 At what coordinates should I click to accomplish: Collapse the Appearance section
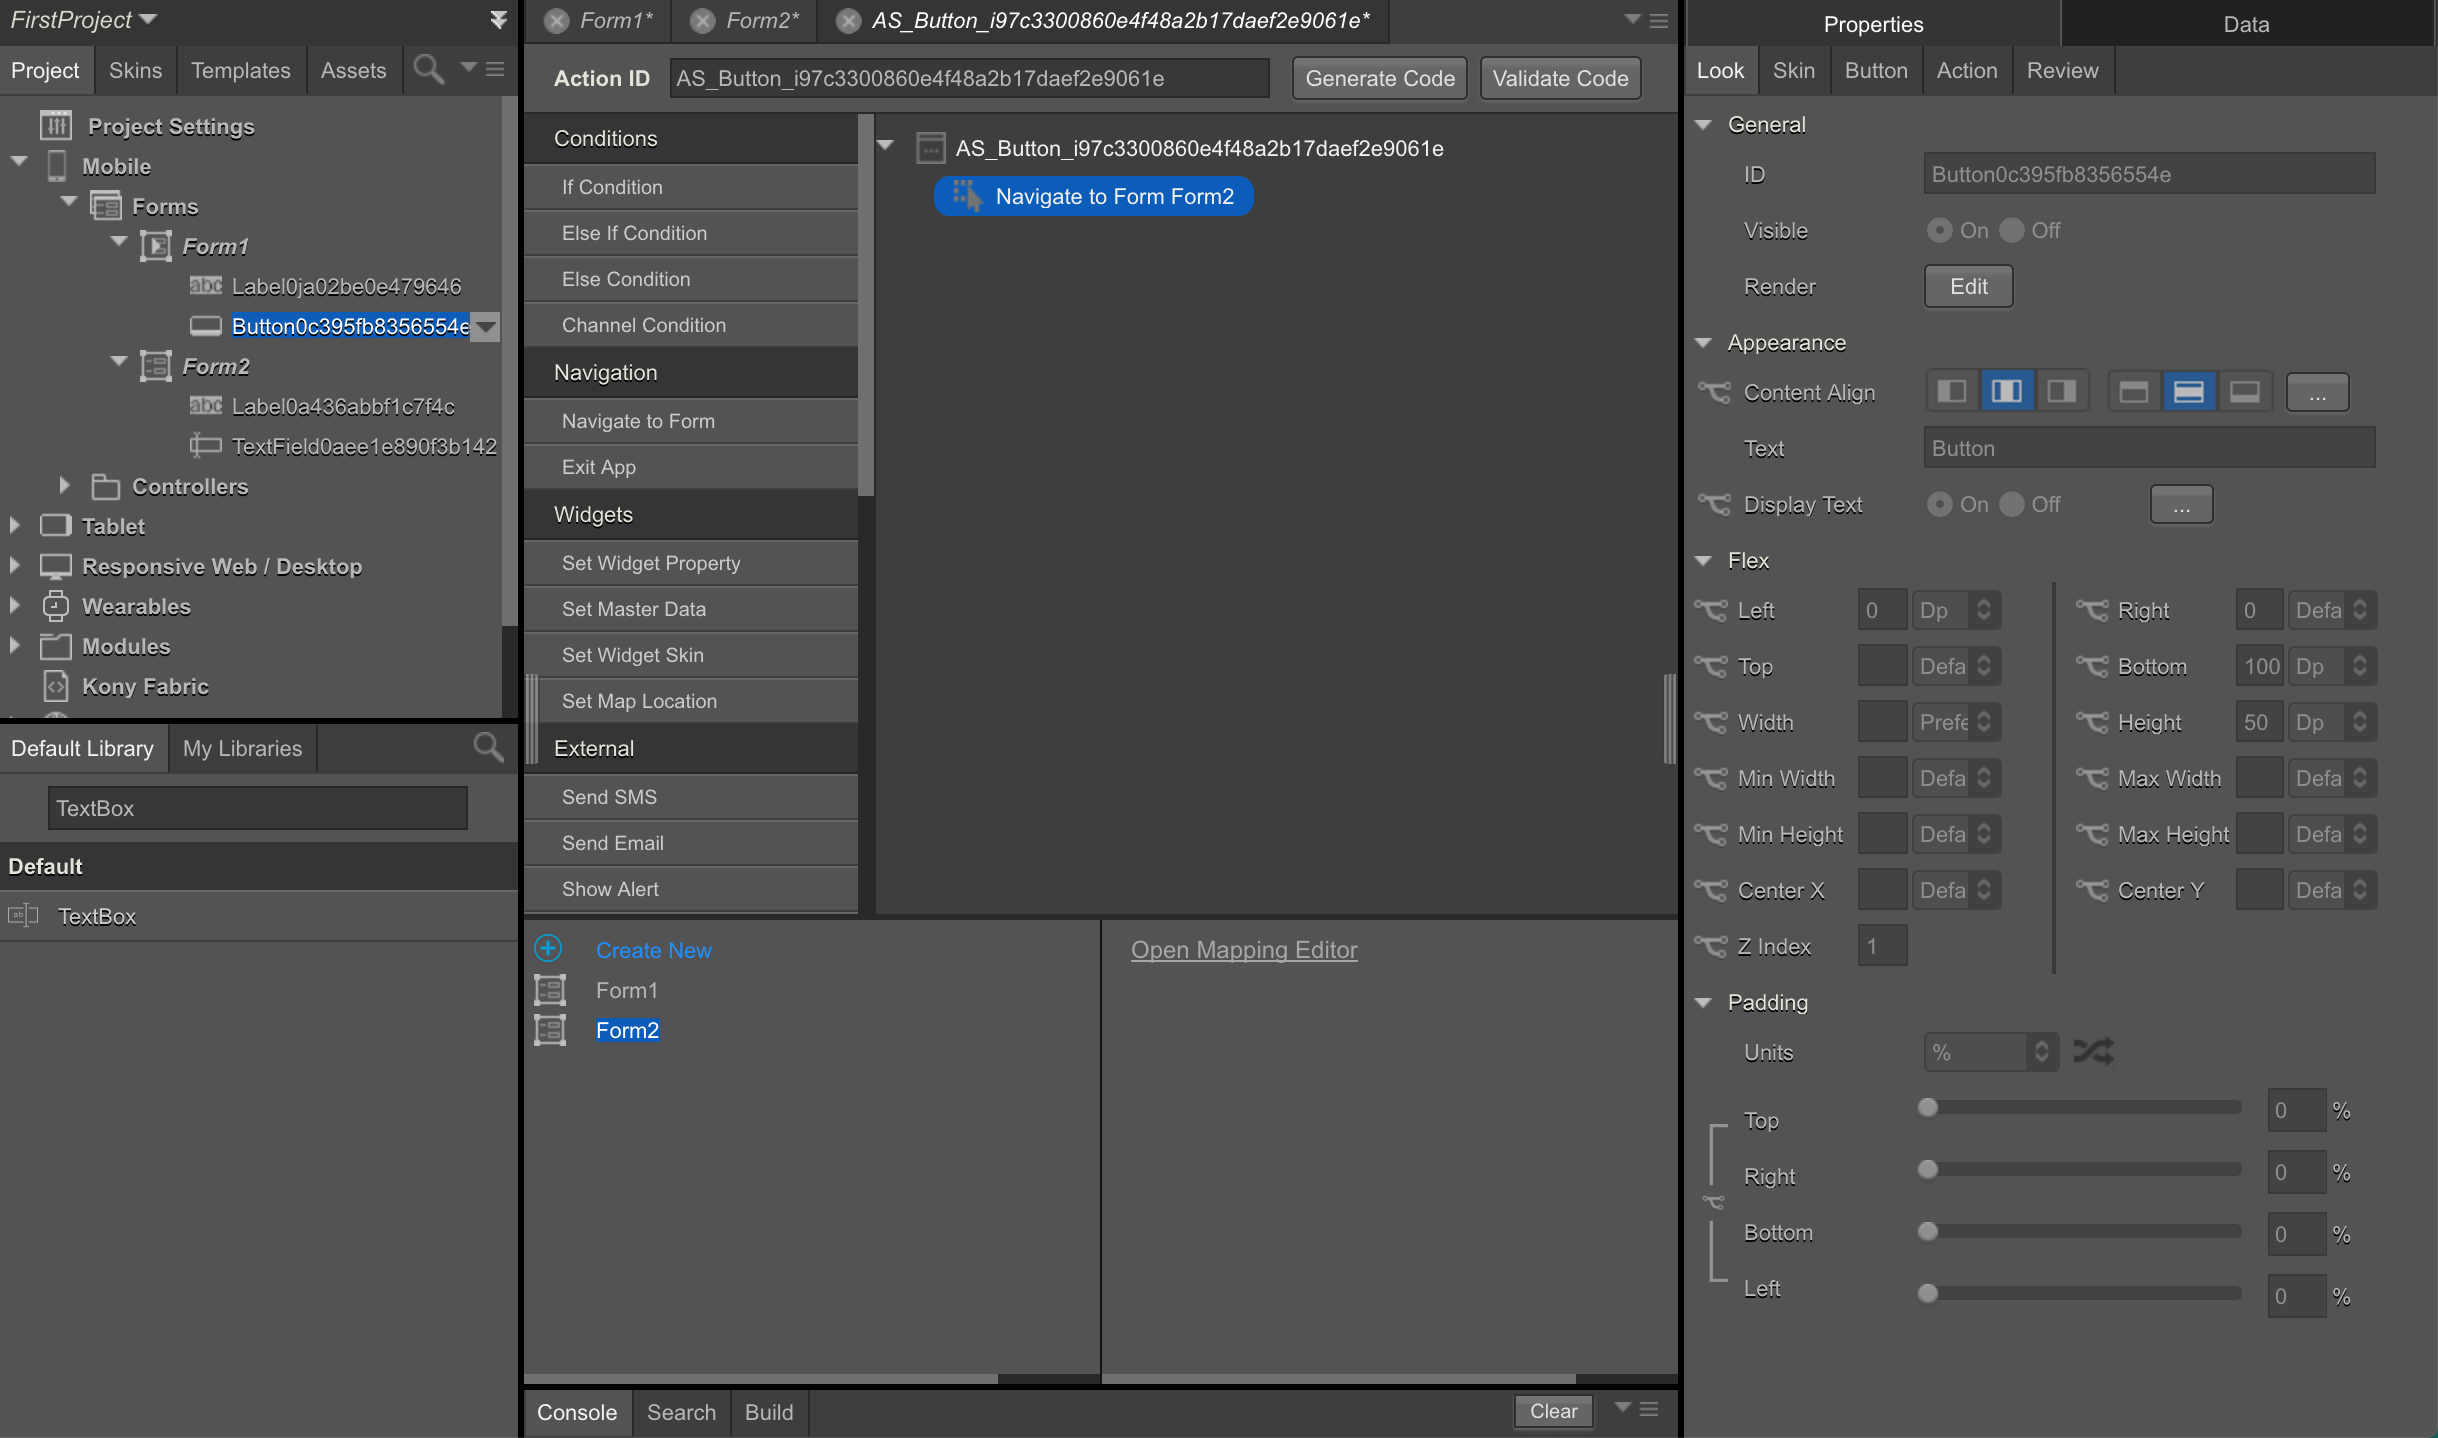tap(1704, 343)
